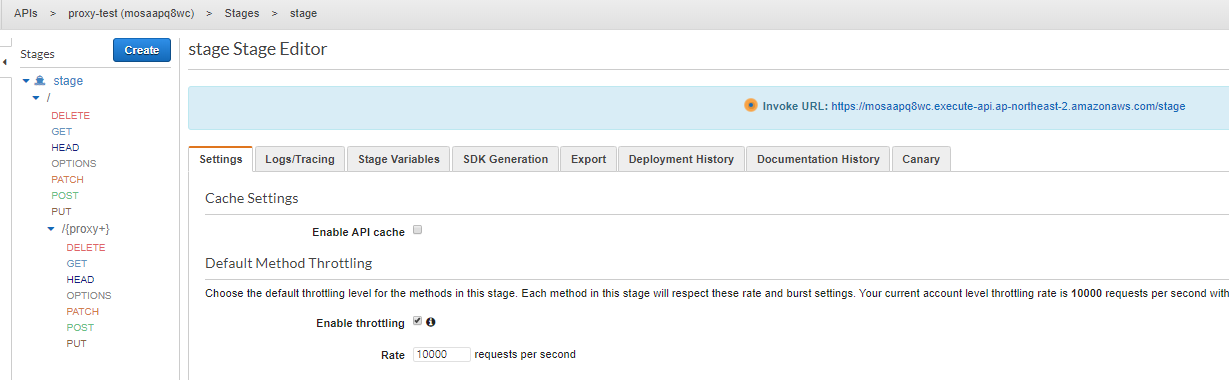Open Stage Variables tab
The image size is (1229, 380).
398,159
